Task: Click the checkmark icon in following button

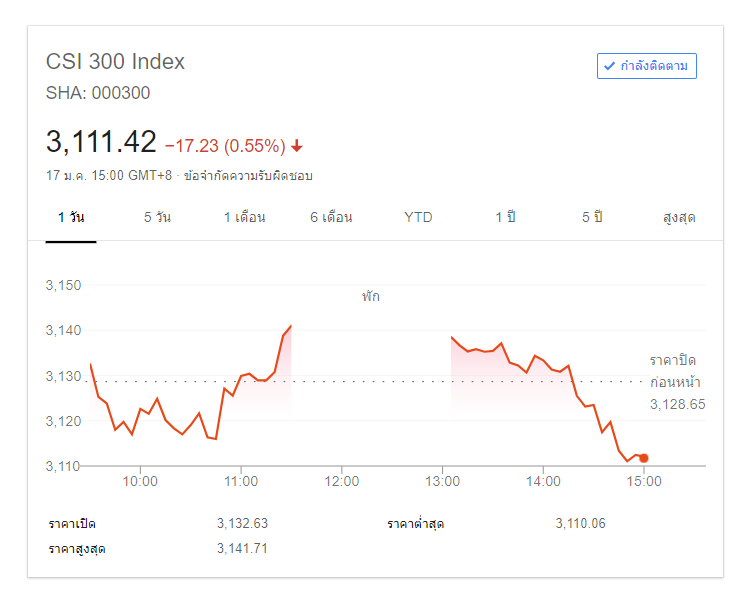Action: 608,66
